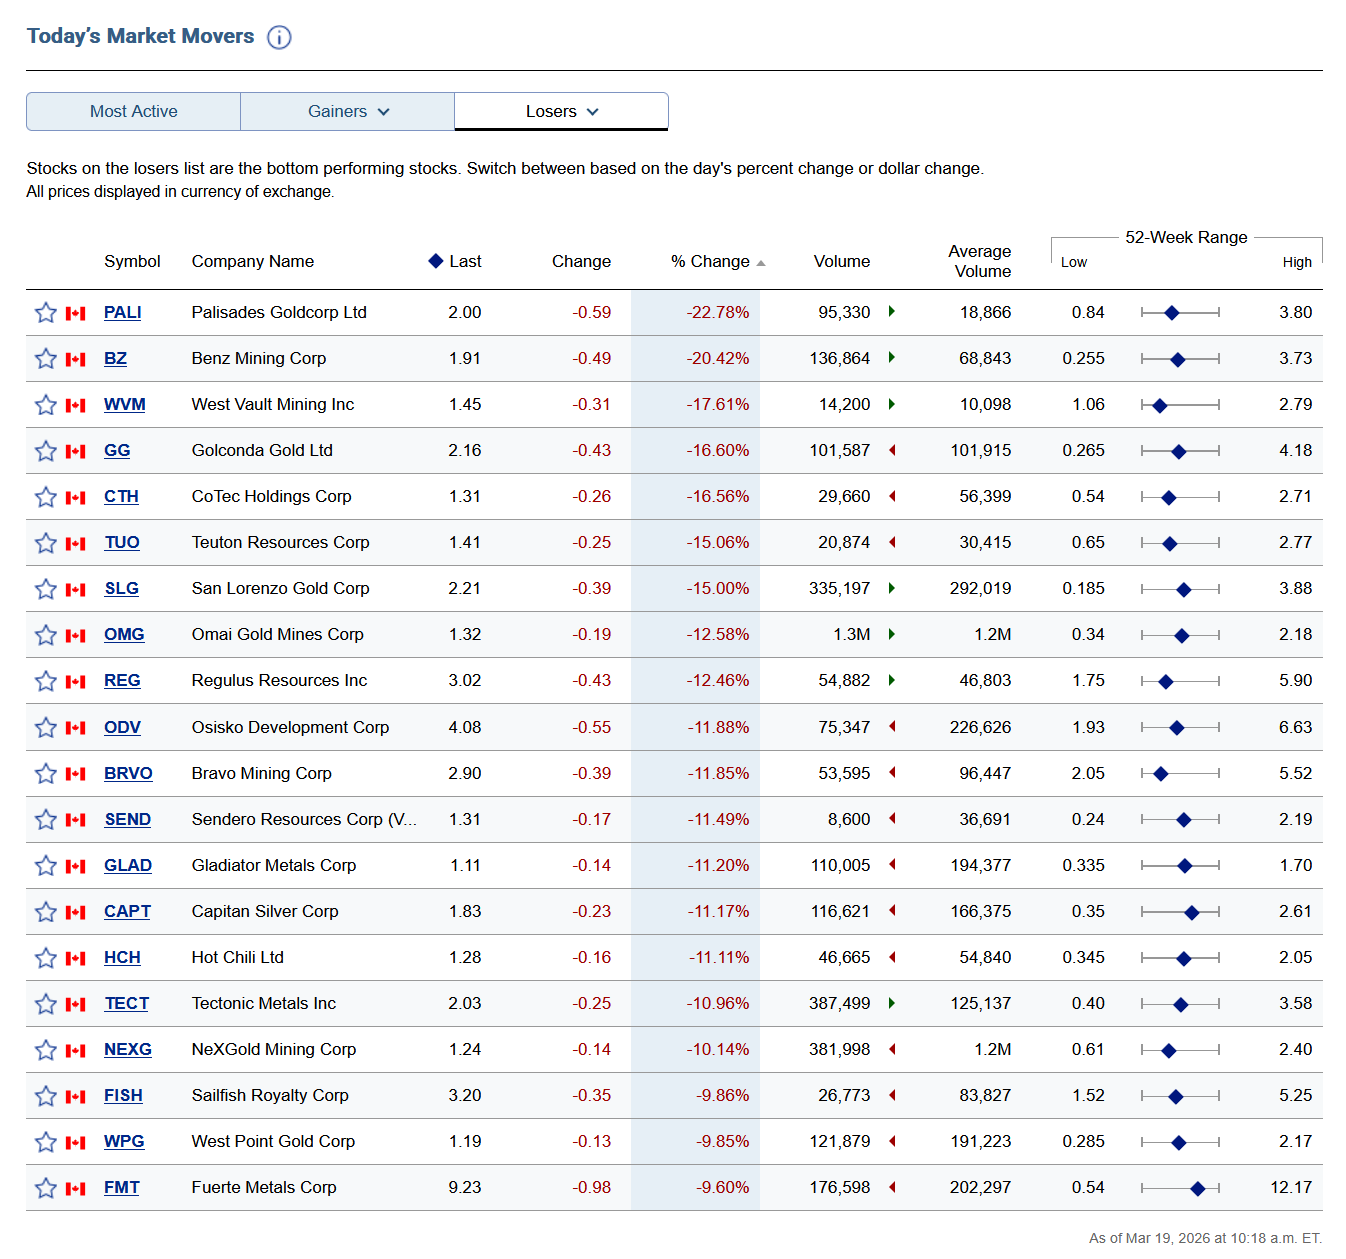Click the star icon in the SEND row
1346x1259 pixels.
46,820
